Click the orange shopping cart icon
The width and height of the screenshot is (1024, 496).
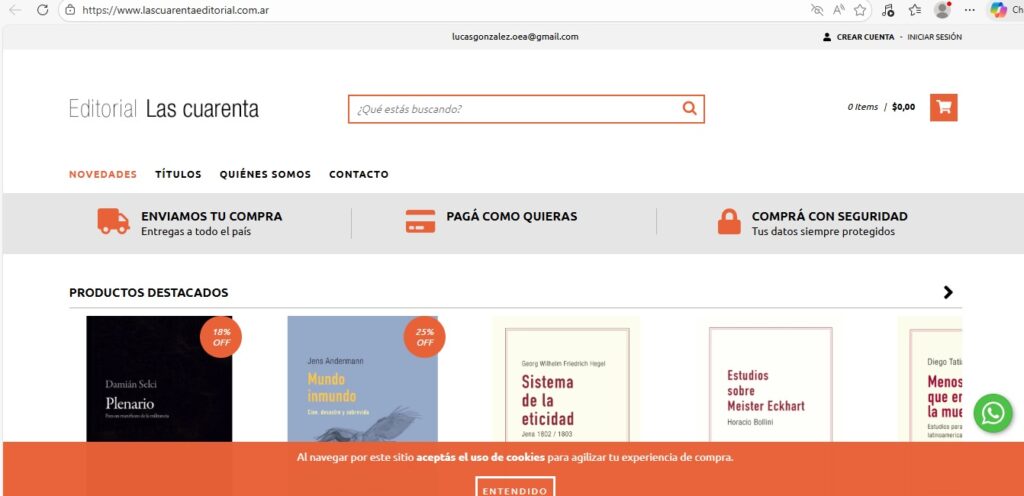pos(944,108)
